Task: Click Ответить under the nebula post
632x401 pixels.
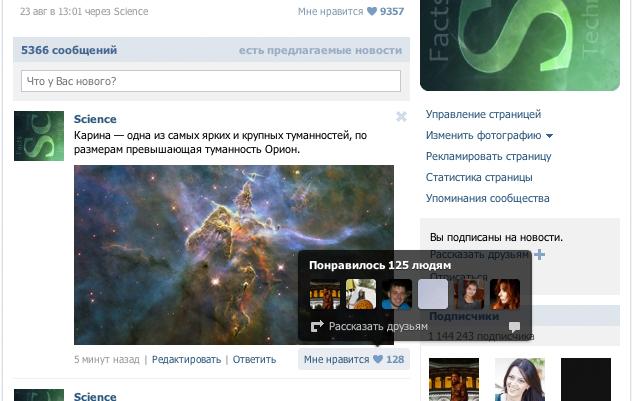Action: tap(254, 359)
